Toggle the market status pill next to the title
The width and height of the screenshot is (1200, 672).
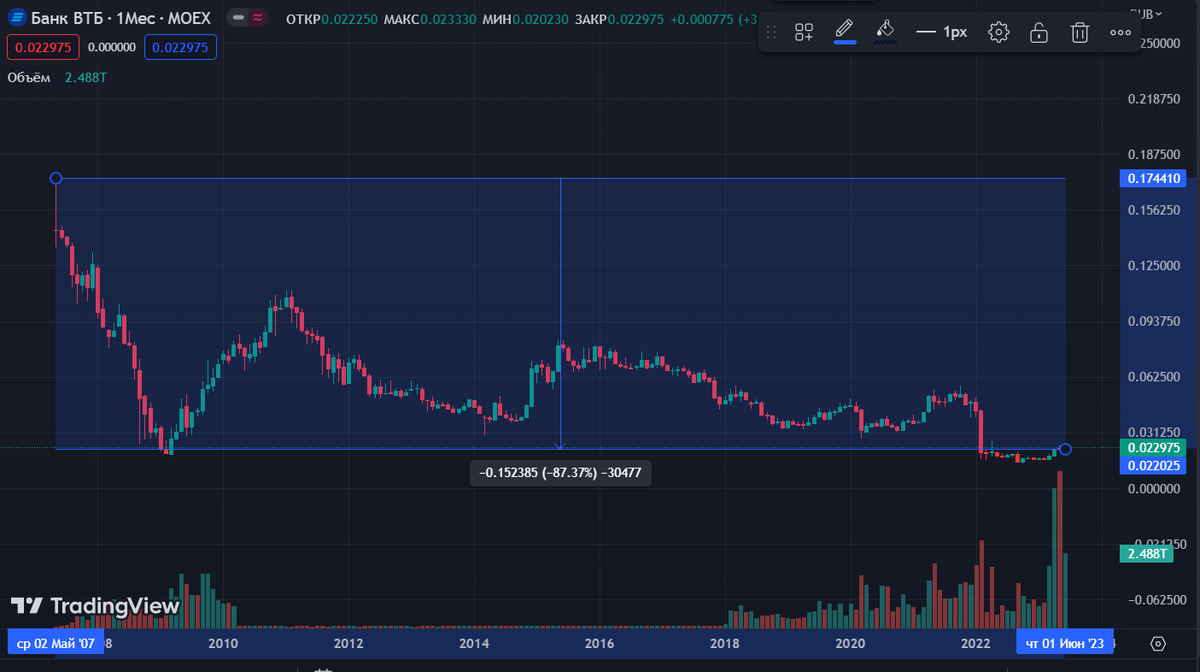pos(249,18)
